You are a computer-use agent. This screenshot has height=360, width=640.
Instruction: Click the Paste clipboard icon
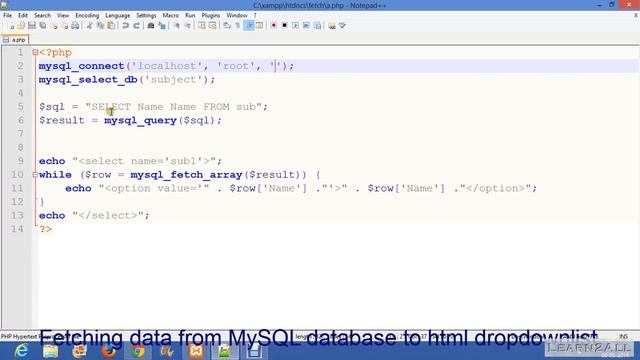tap(111, 26)
